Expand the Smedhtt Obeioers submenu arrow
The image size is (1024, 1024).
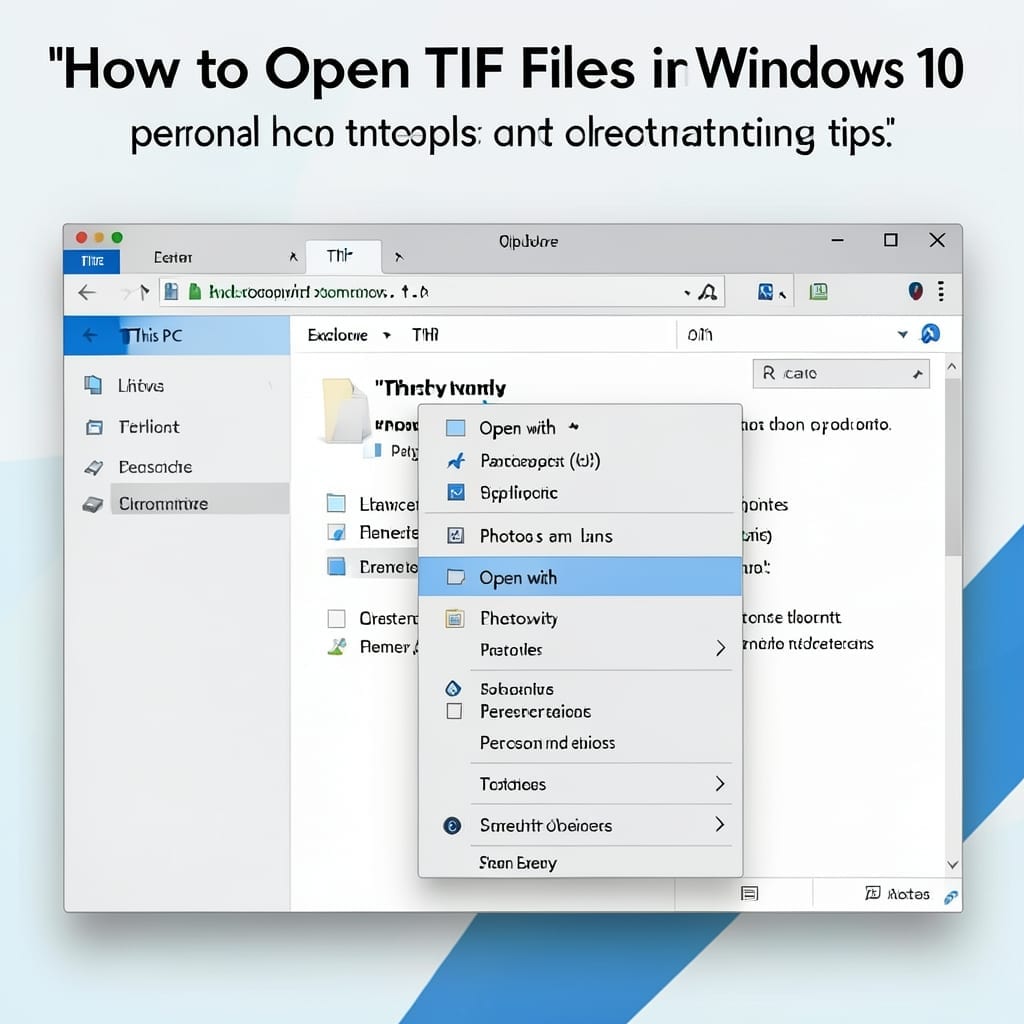720,824
